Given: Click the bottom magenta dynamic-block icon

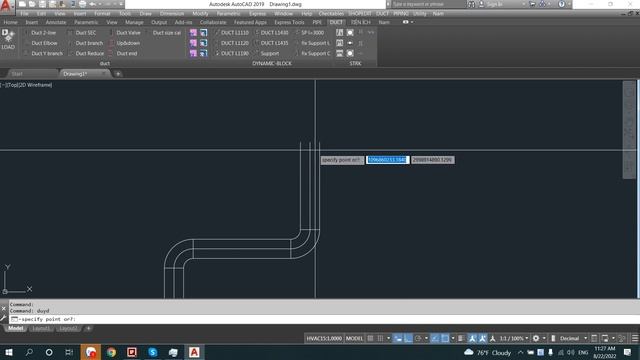Looking at the screenshot, I should point(193,53).
